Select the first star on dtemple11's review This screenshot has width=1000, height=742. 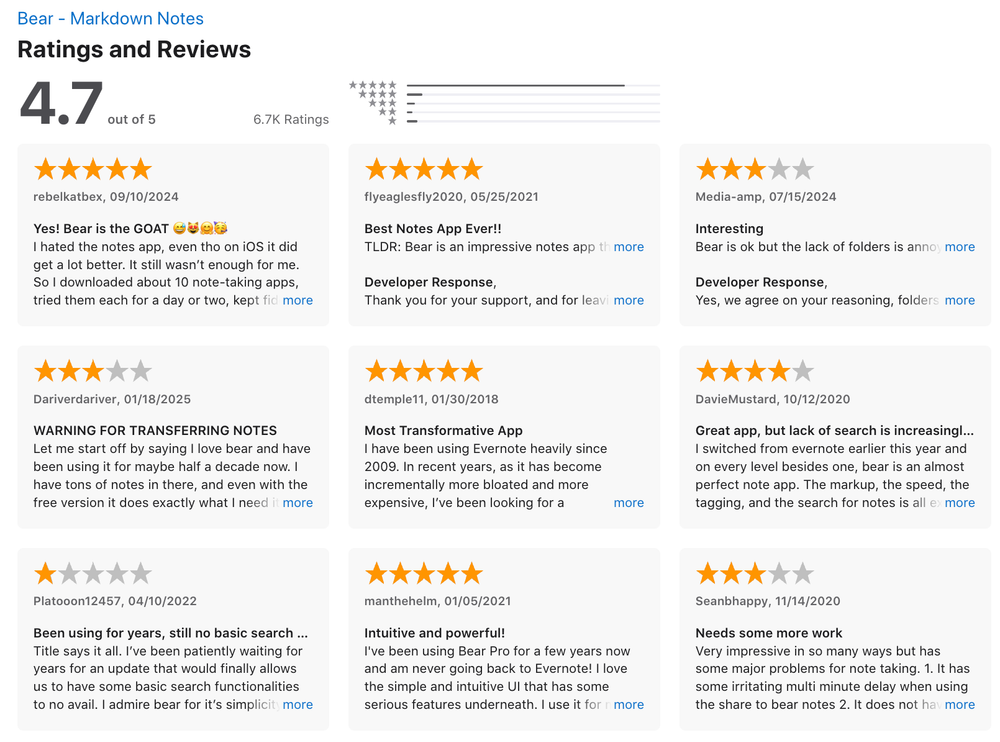[374, 370]
